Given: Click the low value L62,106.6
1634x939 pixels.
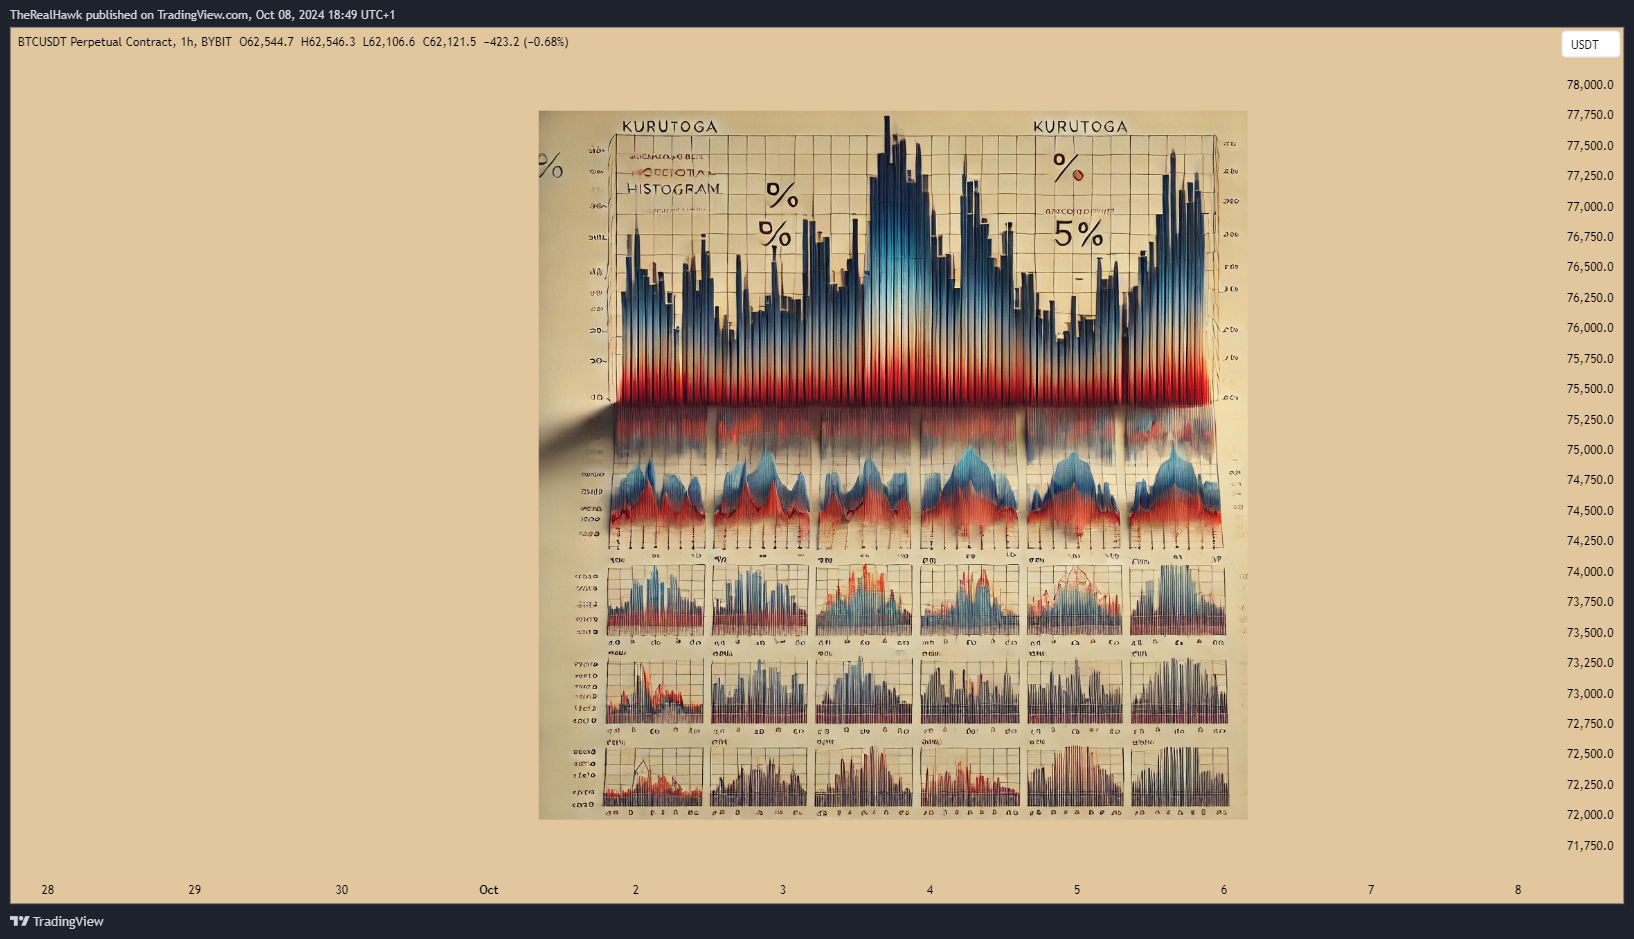Looking at the screenshot, I should (x=389, y=42).
